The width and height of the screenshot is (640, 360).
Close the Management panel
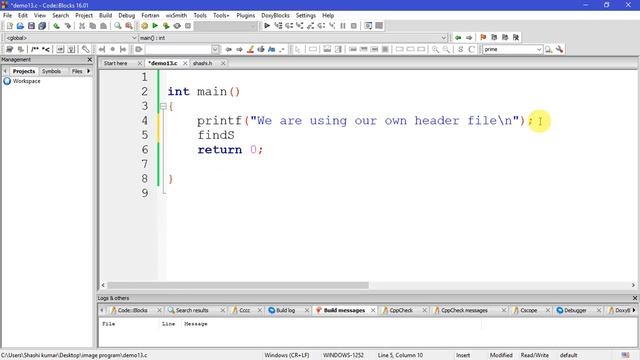pos(90,60)
